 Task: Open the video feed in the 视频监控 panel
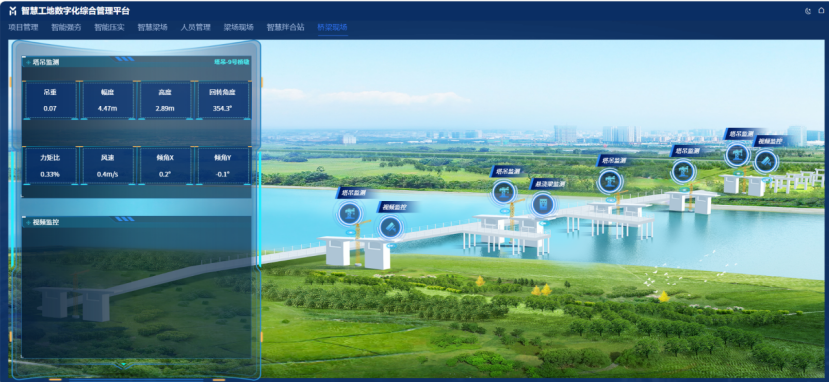click(x=136, y=294)
